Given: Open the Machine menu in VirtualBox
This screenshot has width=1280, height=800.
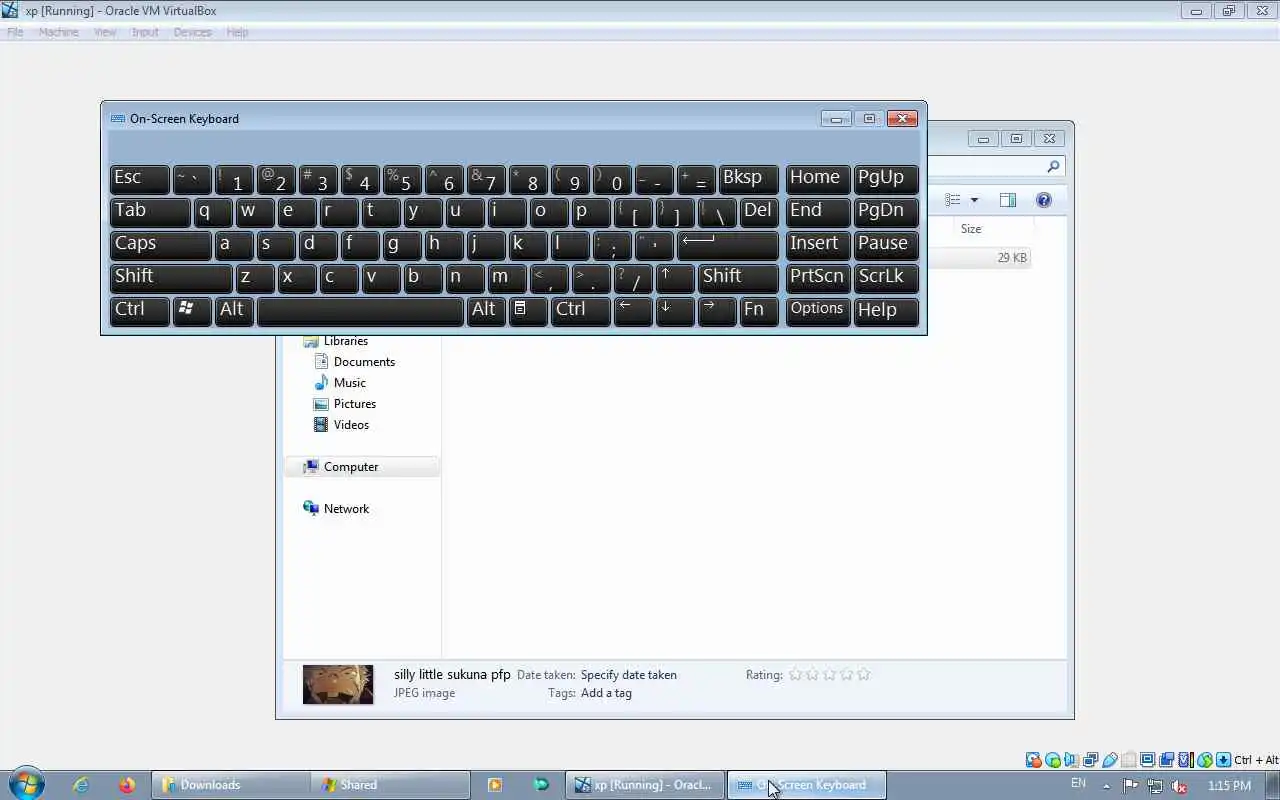Looking at the screenshot, I should tap(58, 32).
